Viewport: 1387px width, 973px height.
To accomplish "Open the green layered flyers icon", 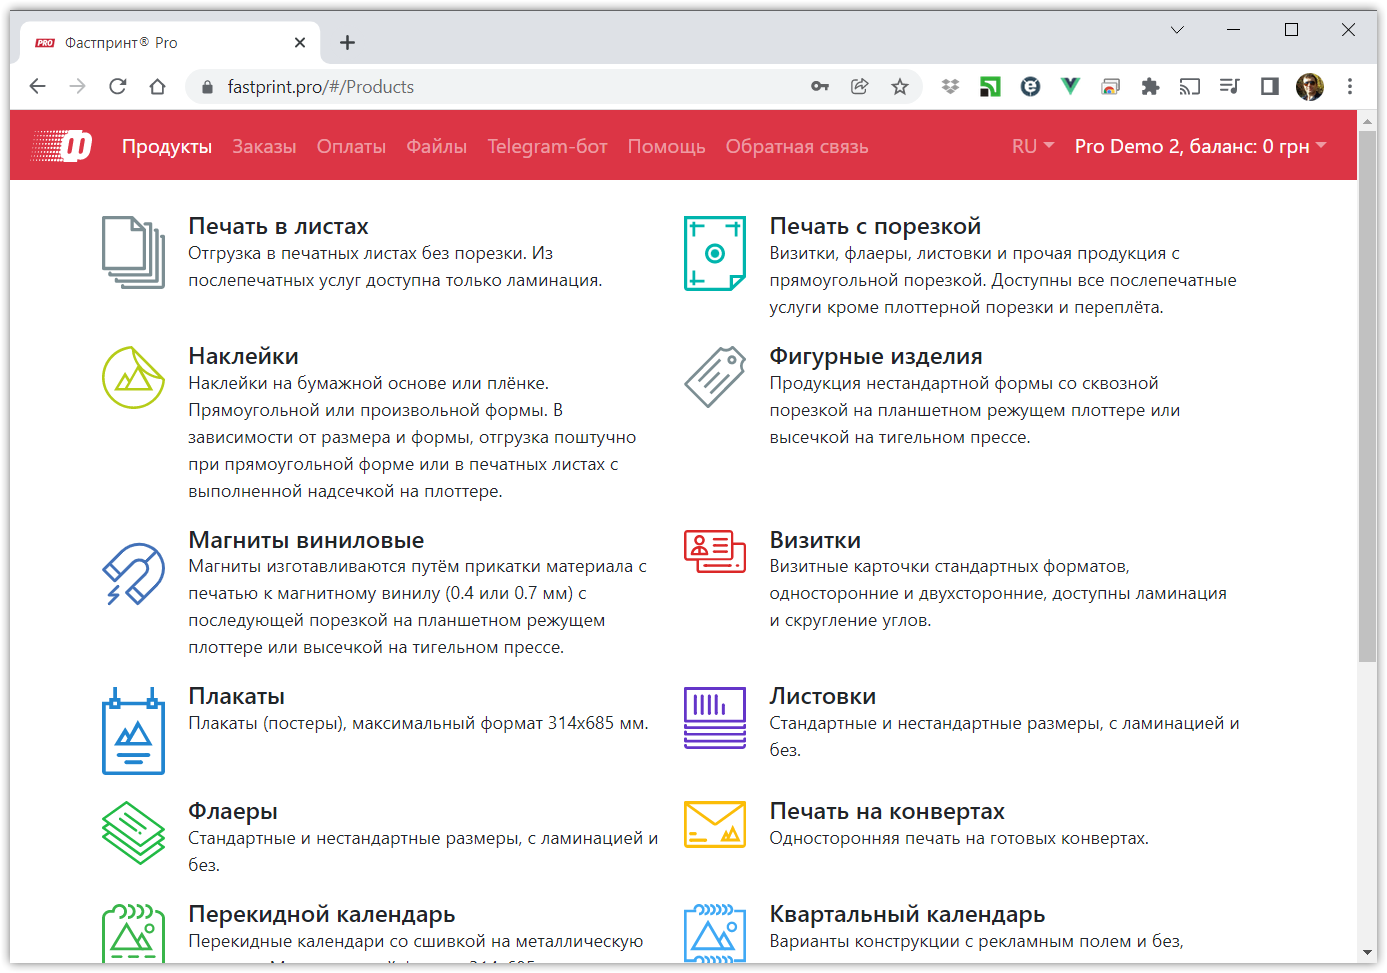I will click(133, 832).
